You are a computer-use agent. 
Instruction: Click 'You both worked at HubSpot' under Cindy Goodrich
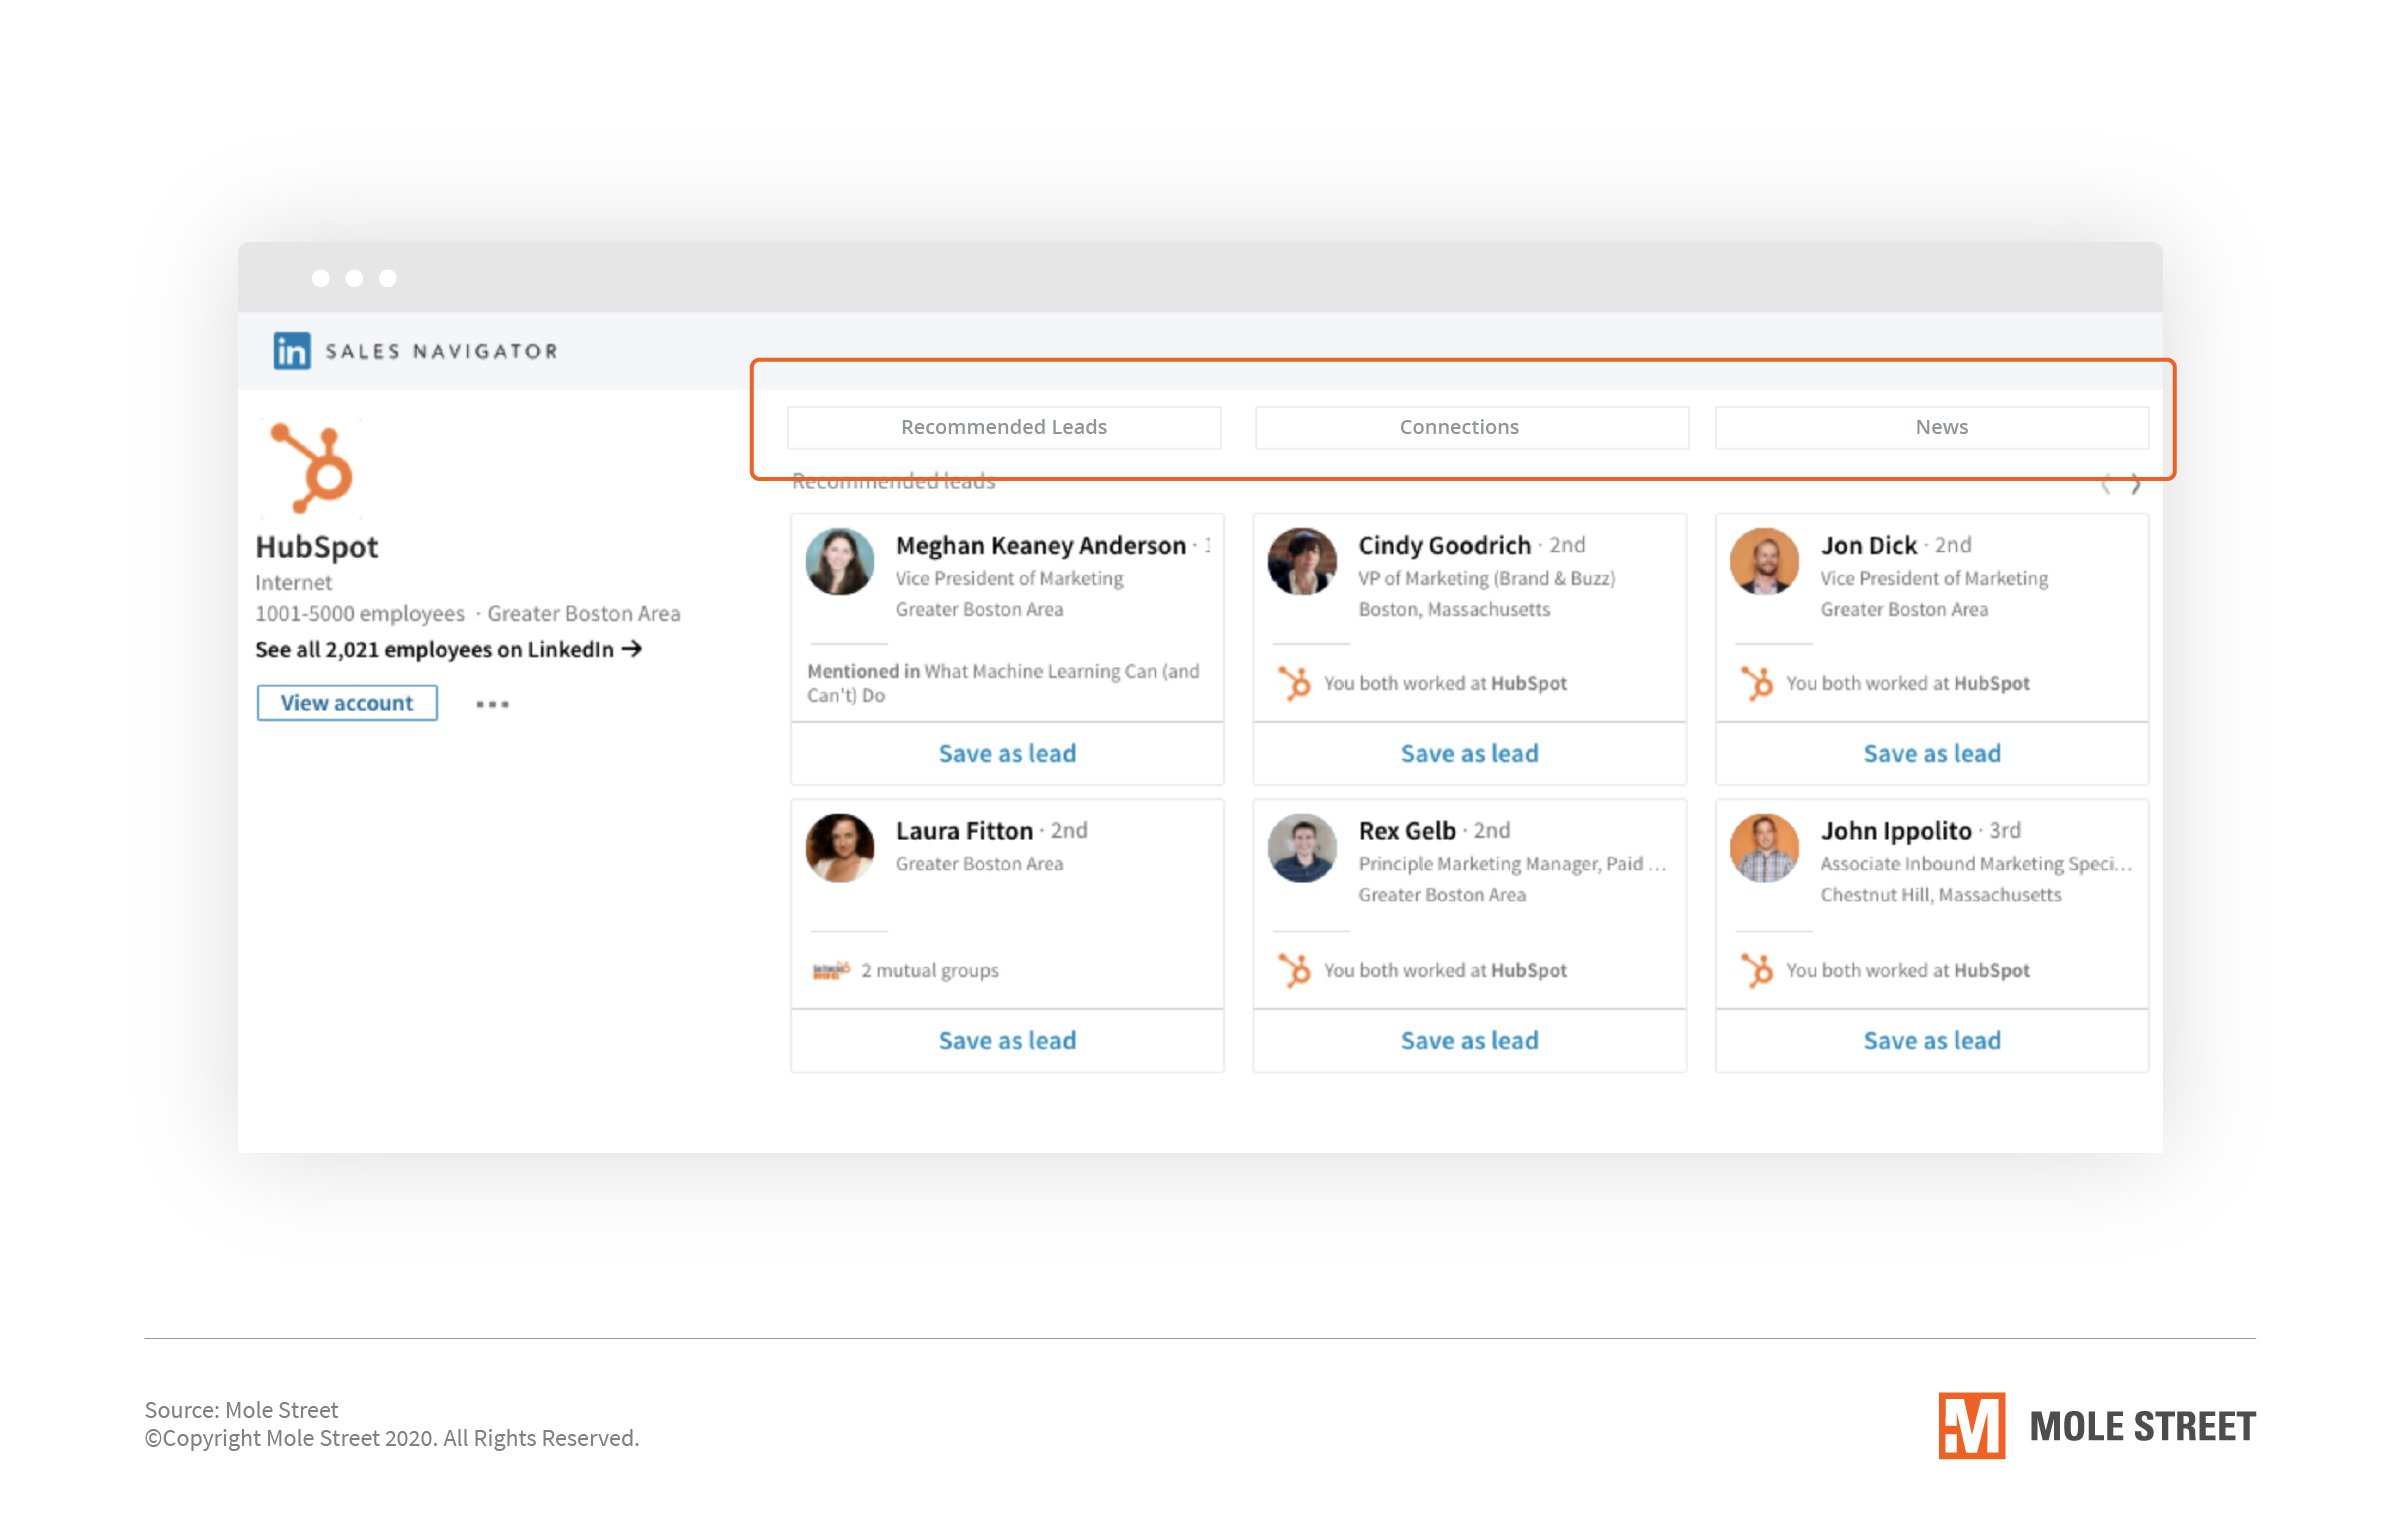click(x=1445, y=683)
